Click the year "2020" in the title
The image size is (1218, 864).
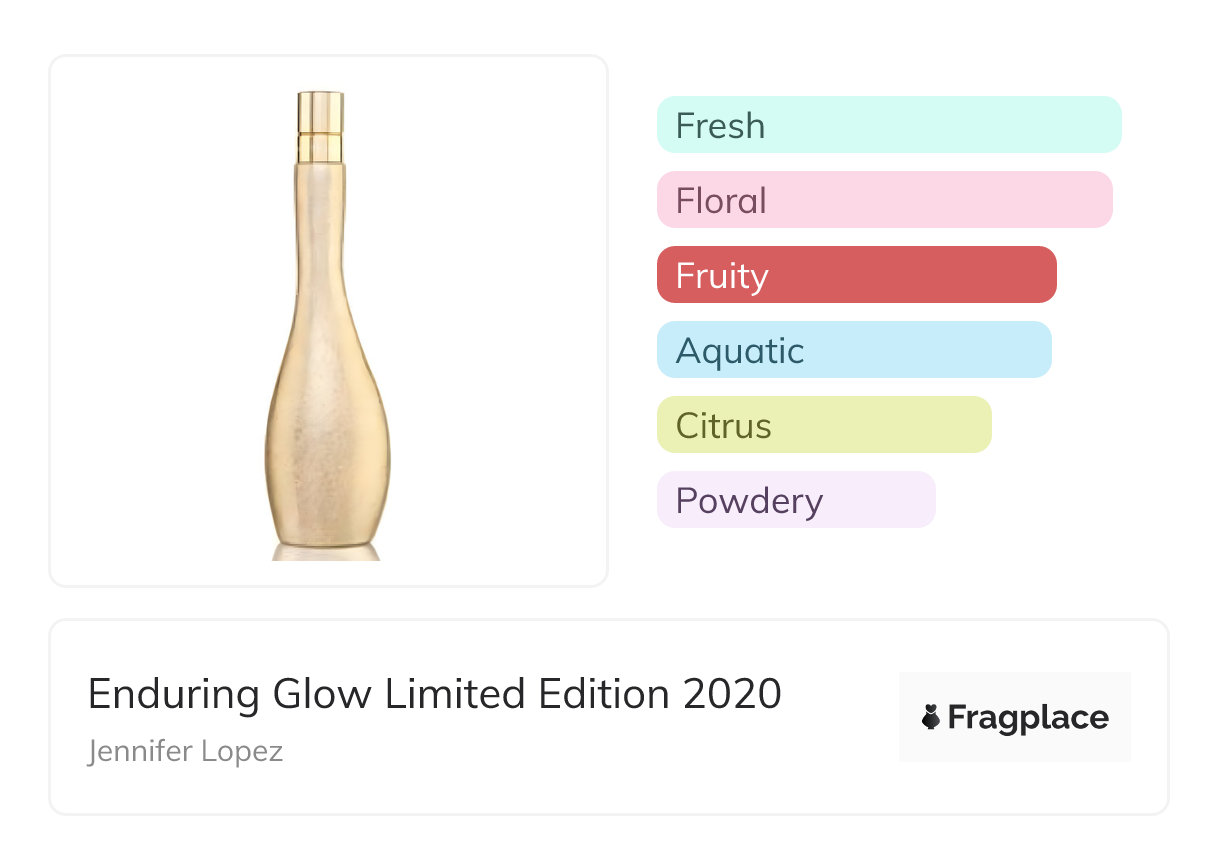pos(732,694)
